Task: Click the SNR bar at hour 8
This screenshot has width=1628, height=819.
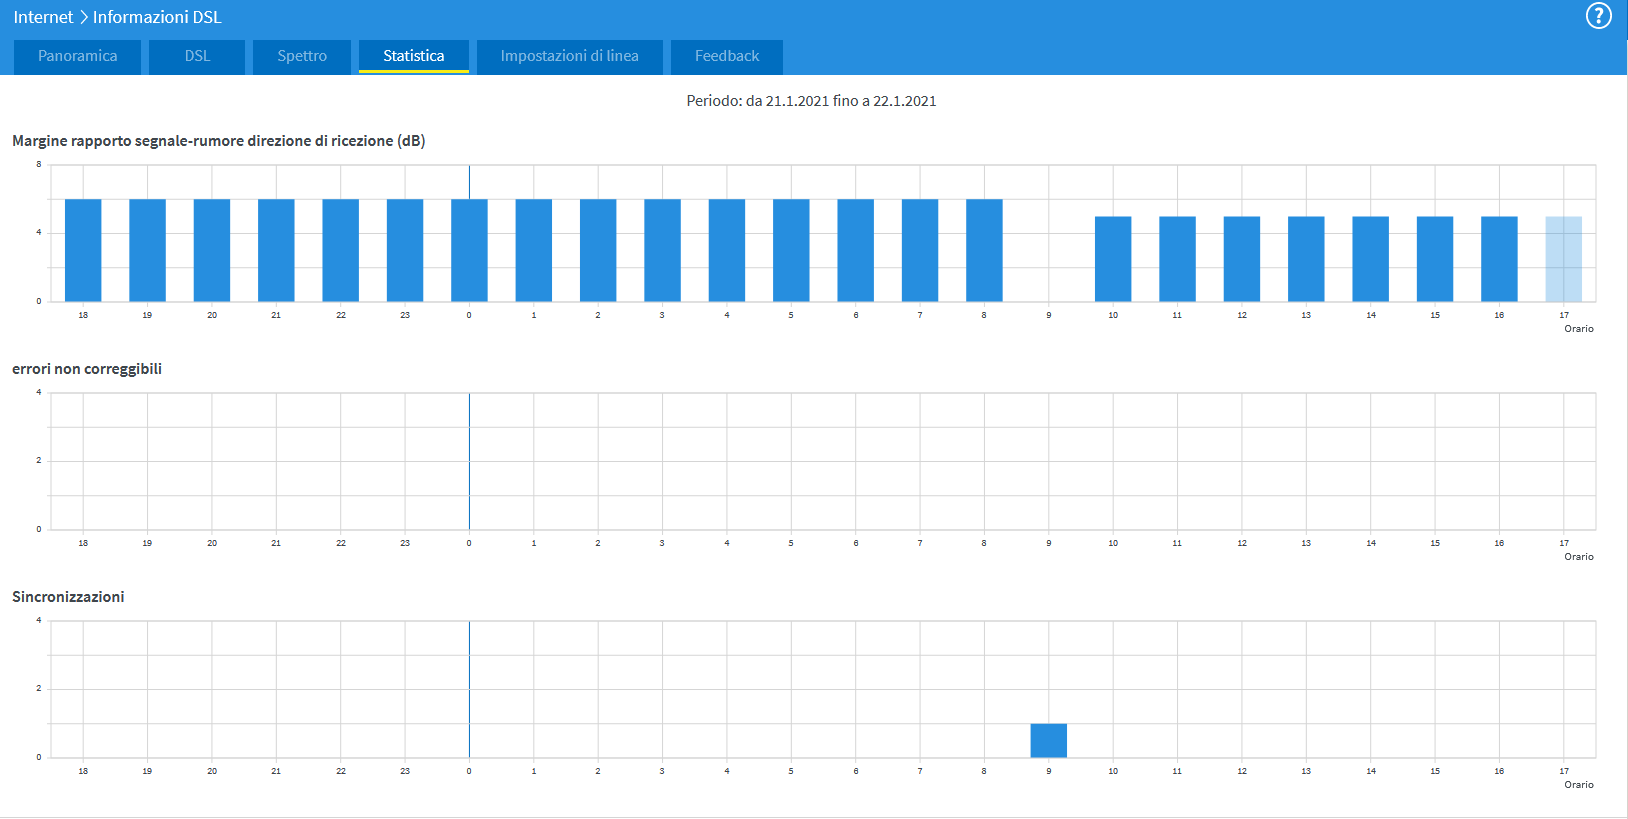Action: (984, 250)
